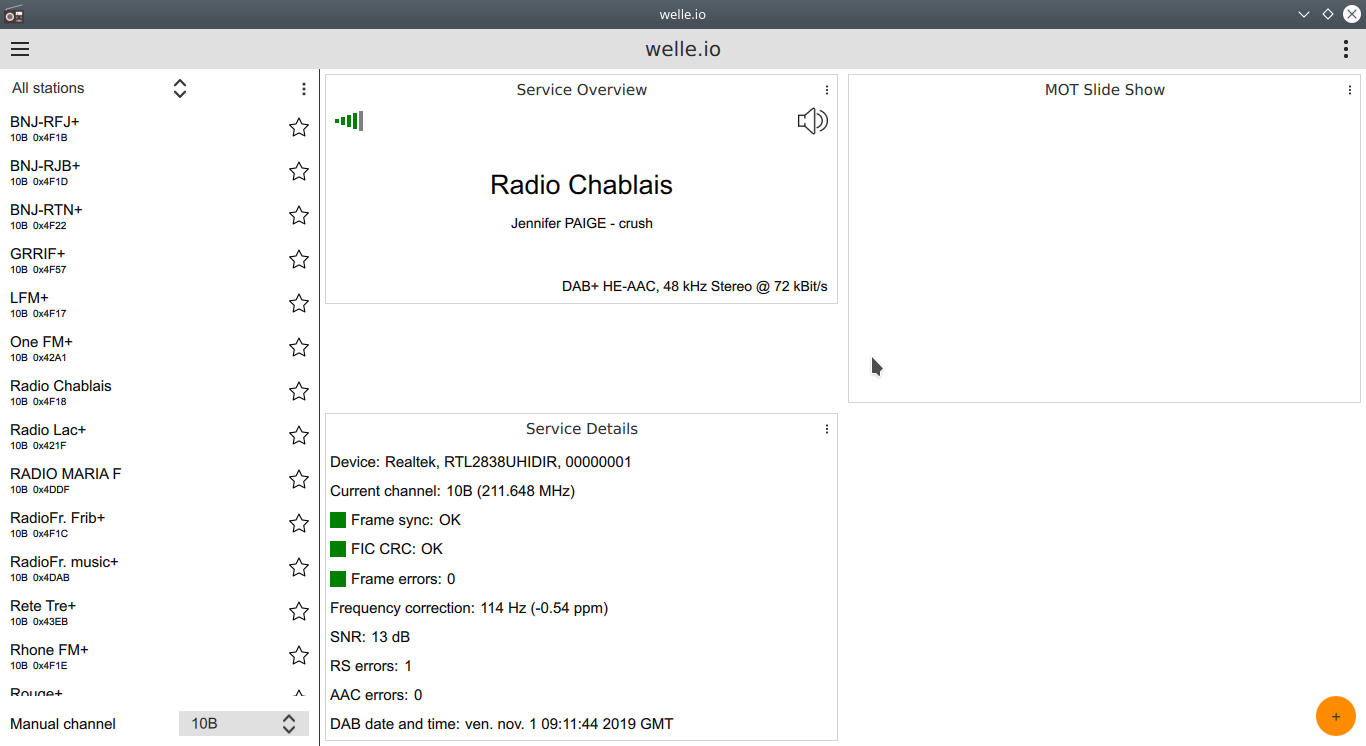Click the 'Device: Realtek' line

(481, 462)
